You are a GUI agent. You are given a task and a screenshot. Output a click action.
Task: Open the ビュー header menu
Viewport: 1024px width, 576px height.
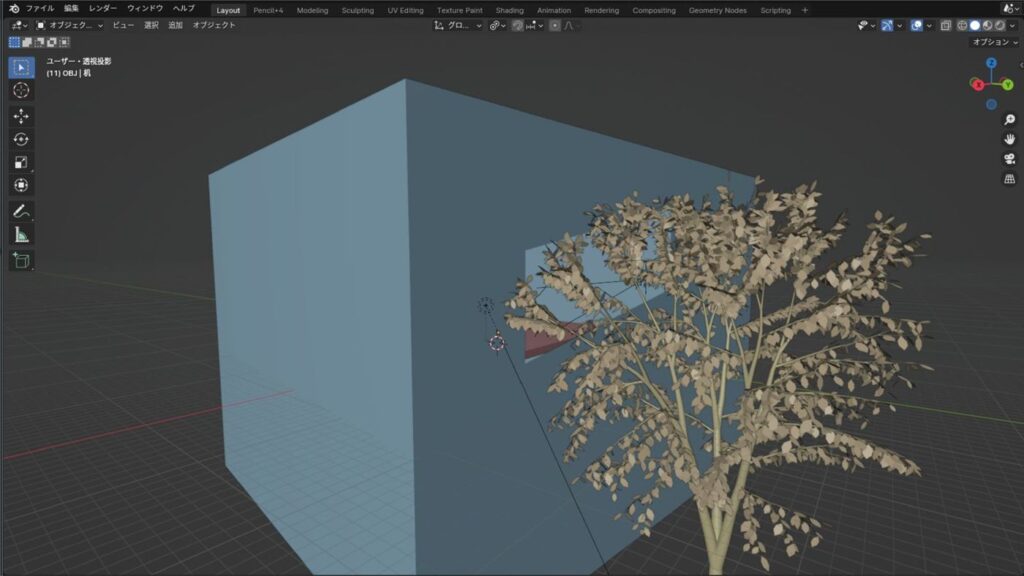pyautogui.click(x=123, y=25)
